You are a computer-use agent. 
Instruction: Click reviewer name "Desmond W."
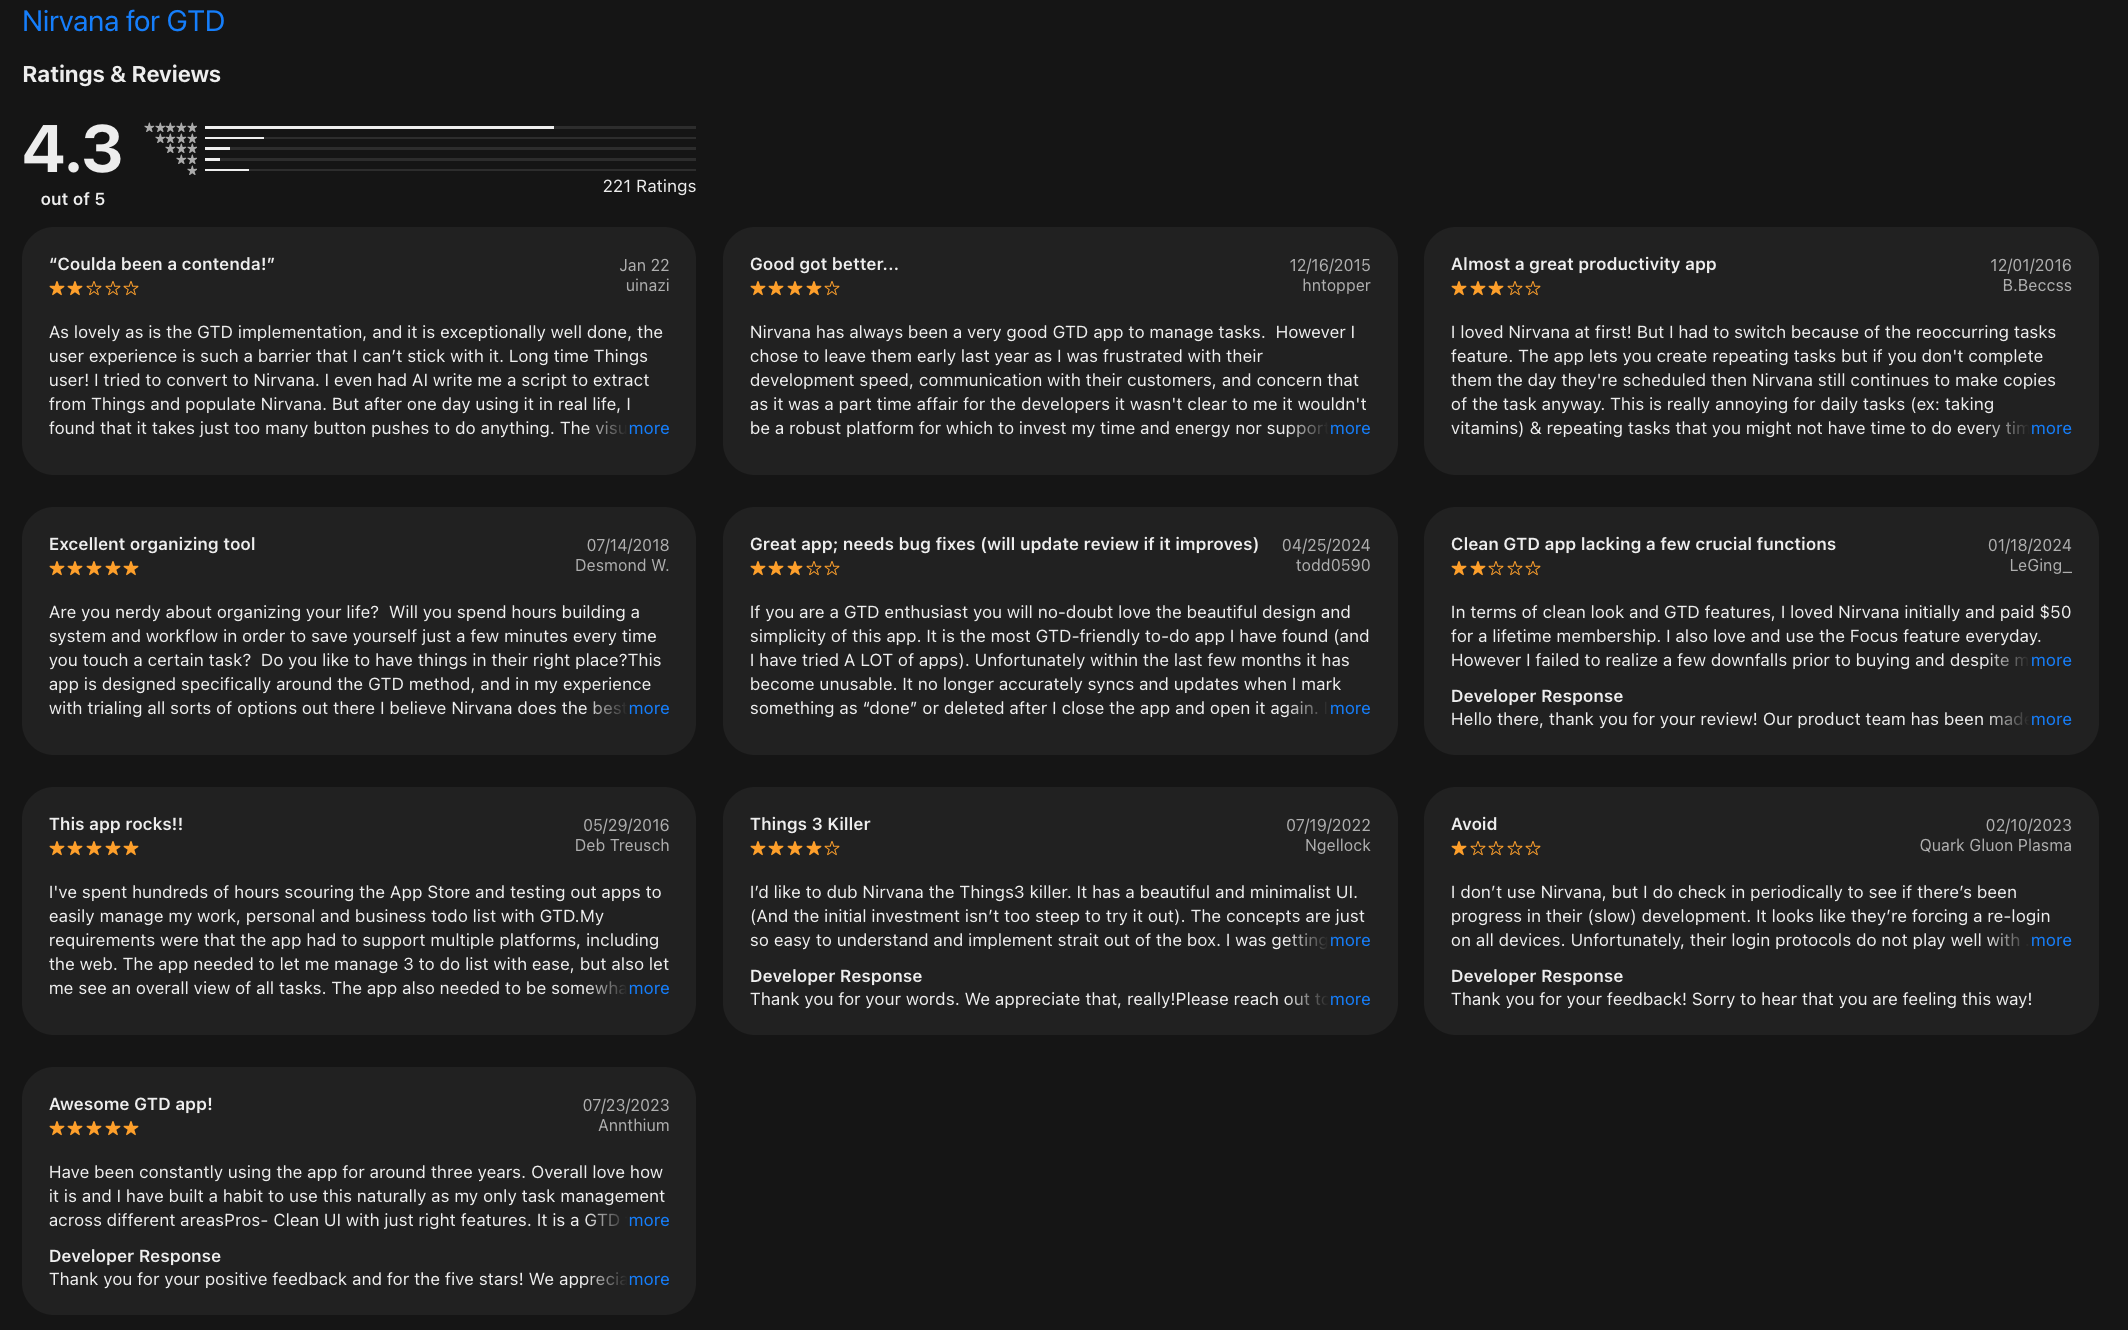coord(621,565)
